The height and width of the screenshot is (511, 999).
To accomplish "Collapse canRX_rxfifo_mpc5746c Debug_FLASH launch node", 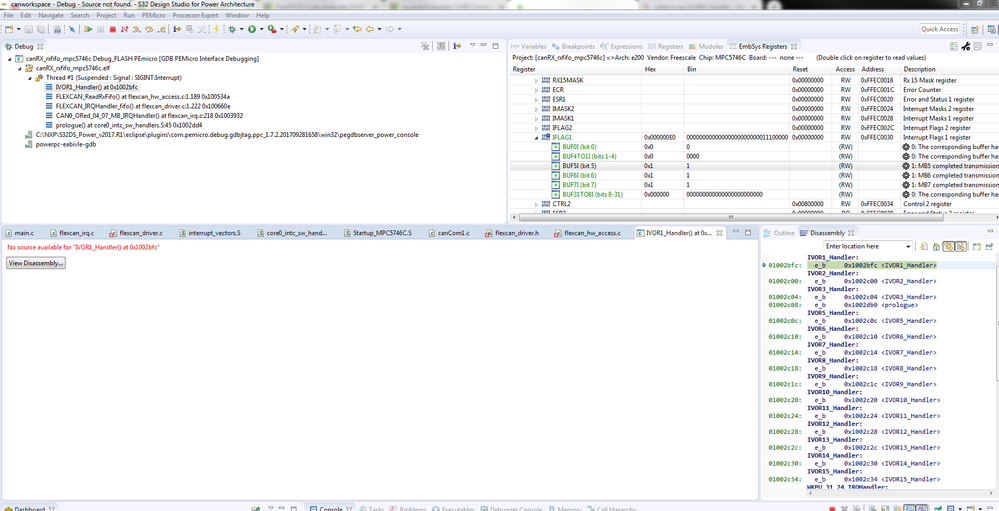I will (10, 58).
